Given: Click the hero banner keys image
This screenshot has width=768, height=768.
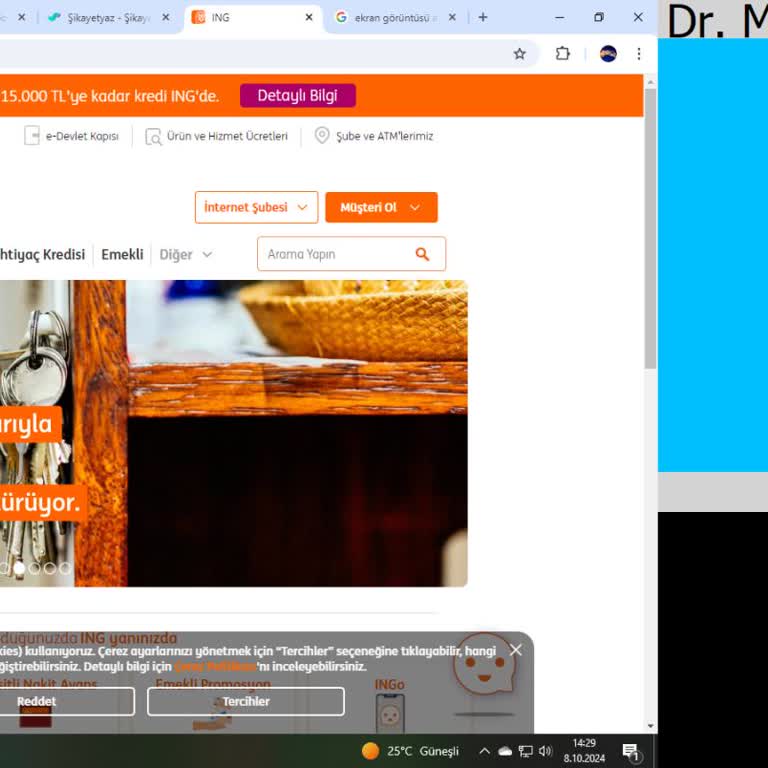Looking at the screenshot, I should pos(234,433).
